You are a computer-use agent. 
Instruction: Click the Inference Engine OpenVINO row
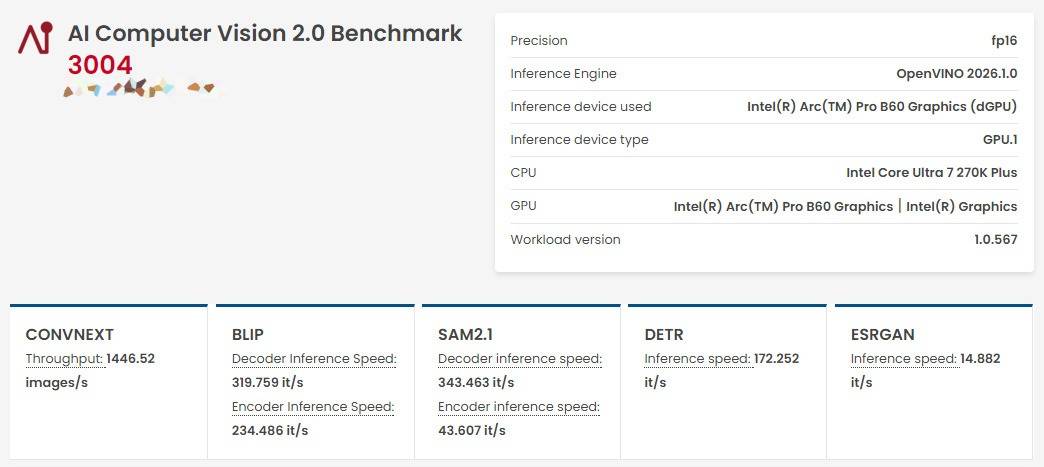click(x=764, y=74)
